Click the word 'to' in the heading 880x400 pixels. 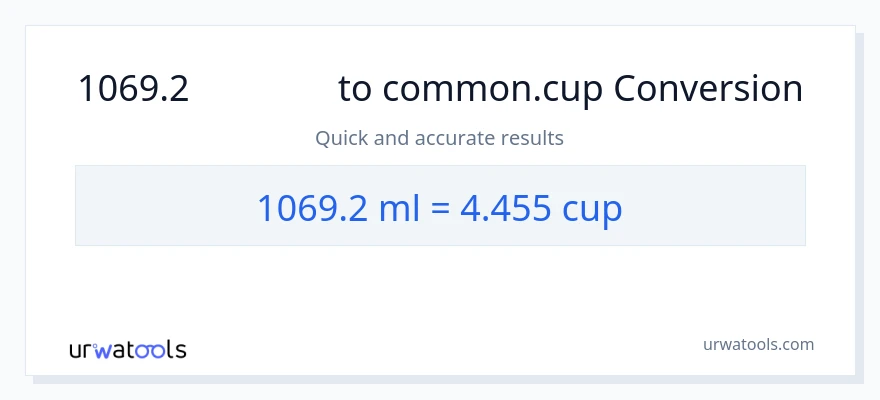coord(355,90)
